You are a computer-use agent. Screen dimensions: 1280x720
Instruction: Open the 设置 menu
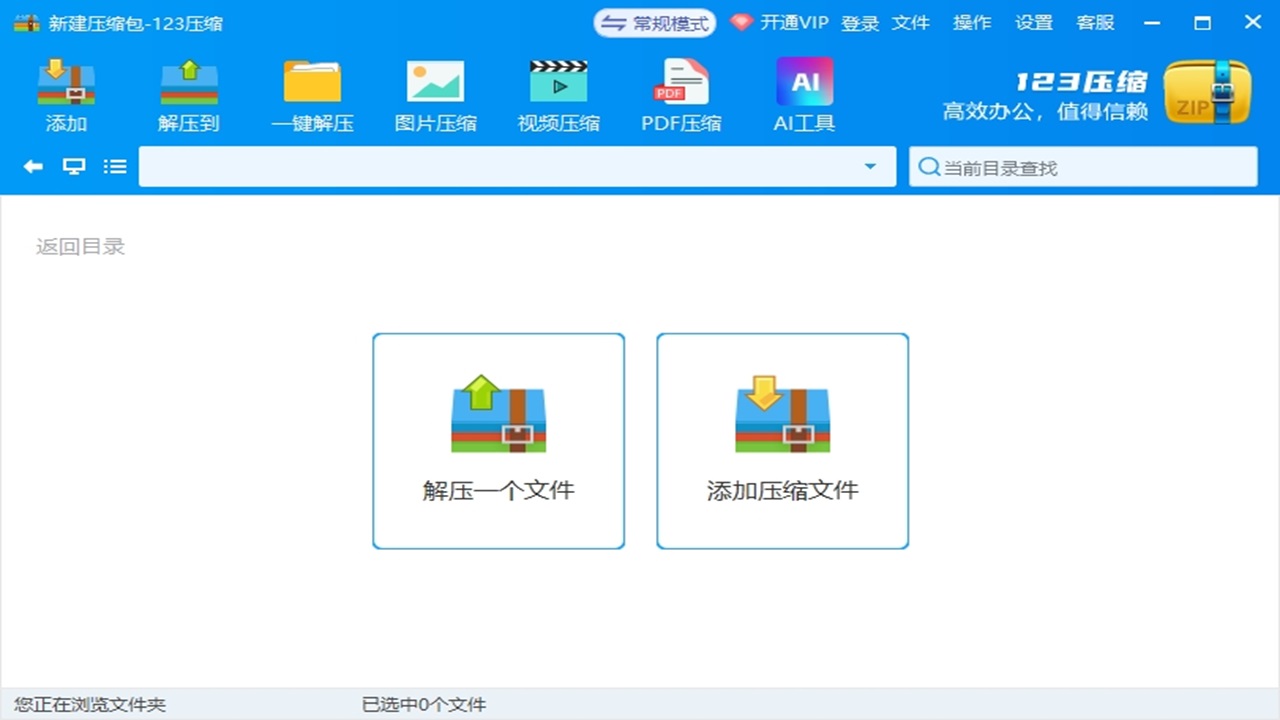click(x=1034, y=22)
